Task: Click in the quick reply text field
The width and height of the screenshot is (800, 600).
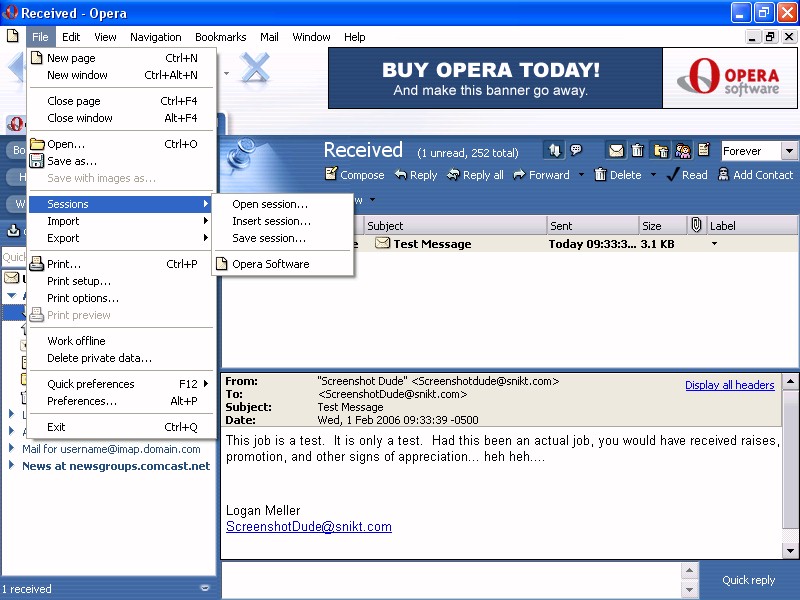Action: (452, 580)
